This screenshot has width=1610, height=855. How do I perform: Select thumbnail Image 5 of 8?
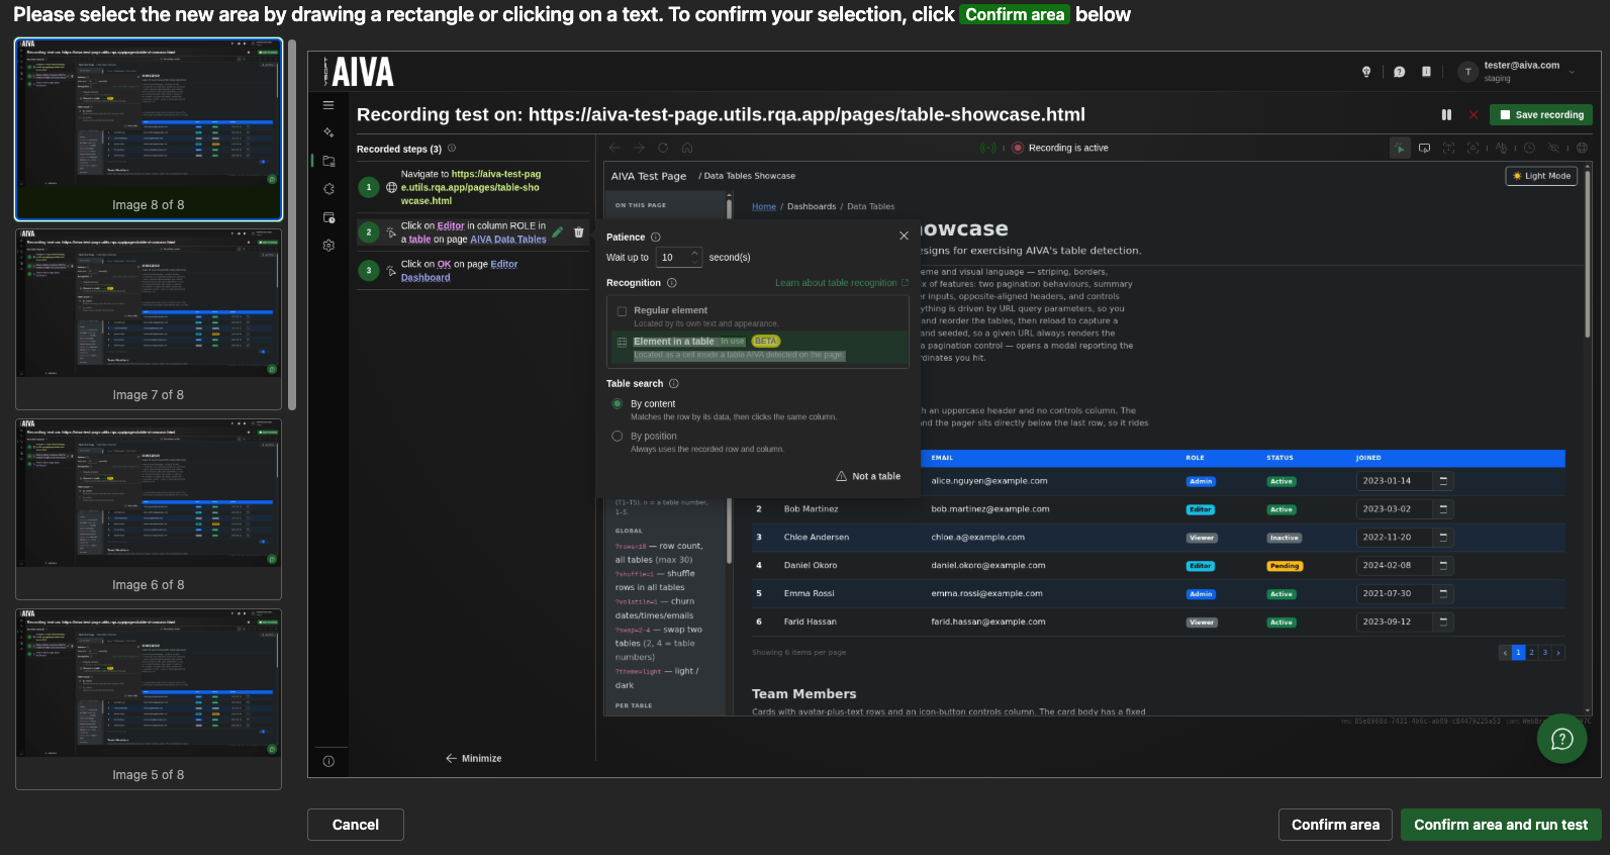click(148, 699)
